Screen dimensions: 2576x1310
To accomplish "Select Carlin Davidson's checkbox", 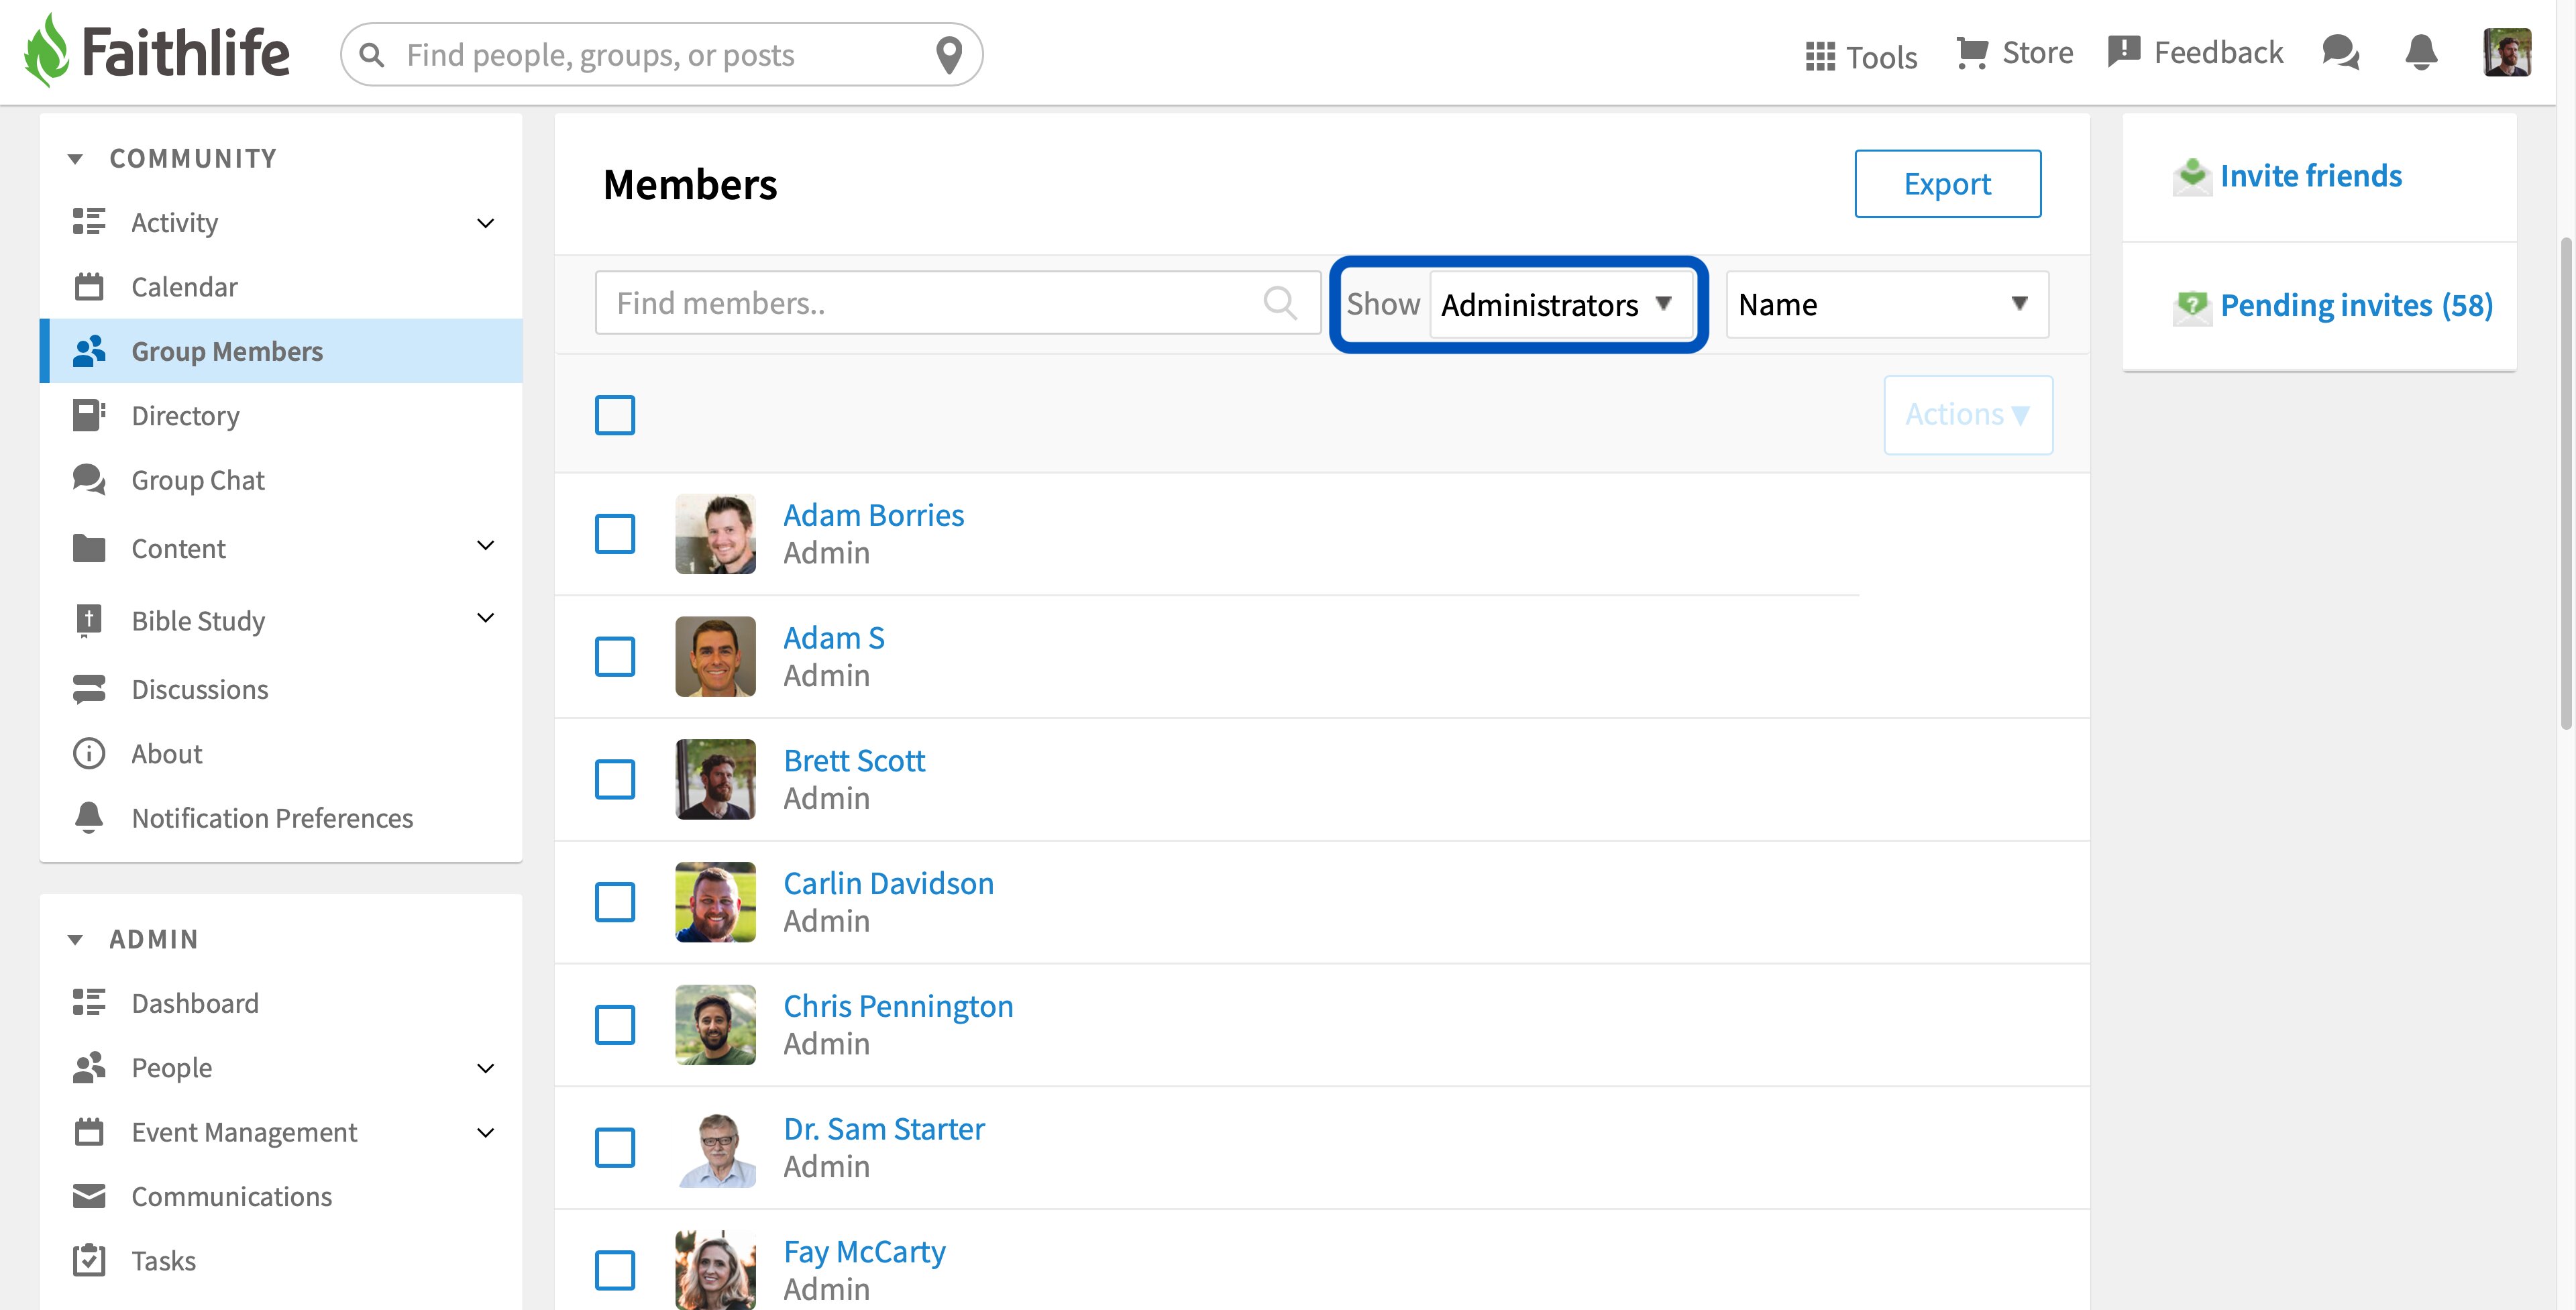I will tap(615, 902).
